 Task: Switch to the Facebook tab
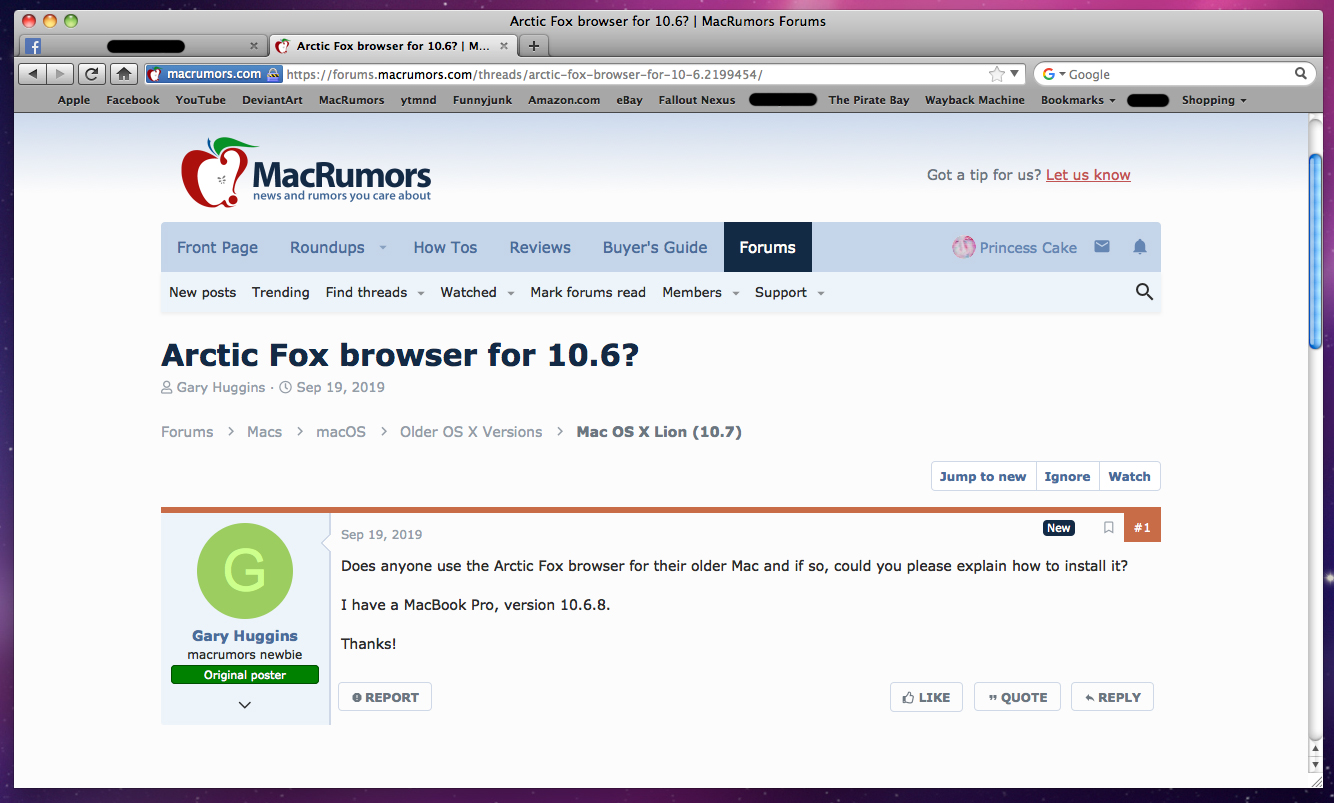(x=143, y=46)
